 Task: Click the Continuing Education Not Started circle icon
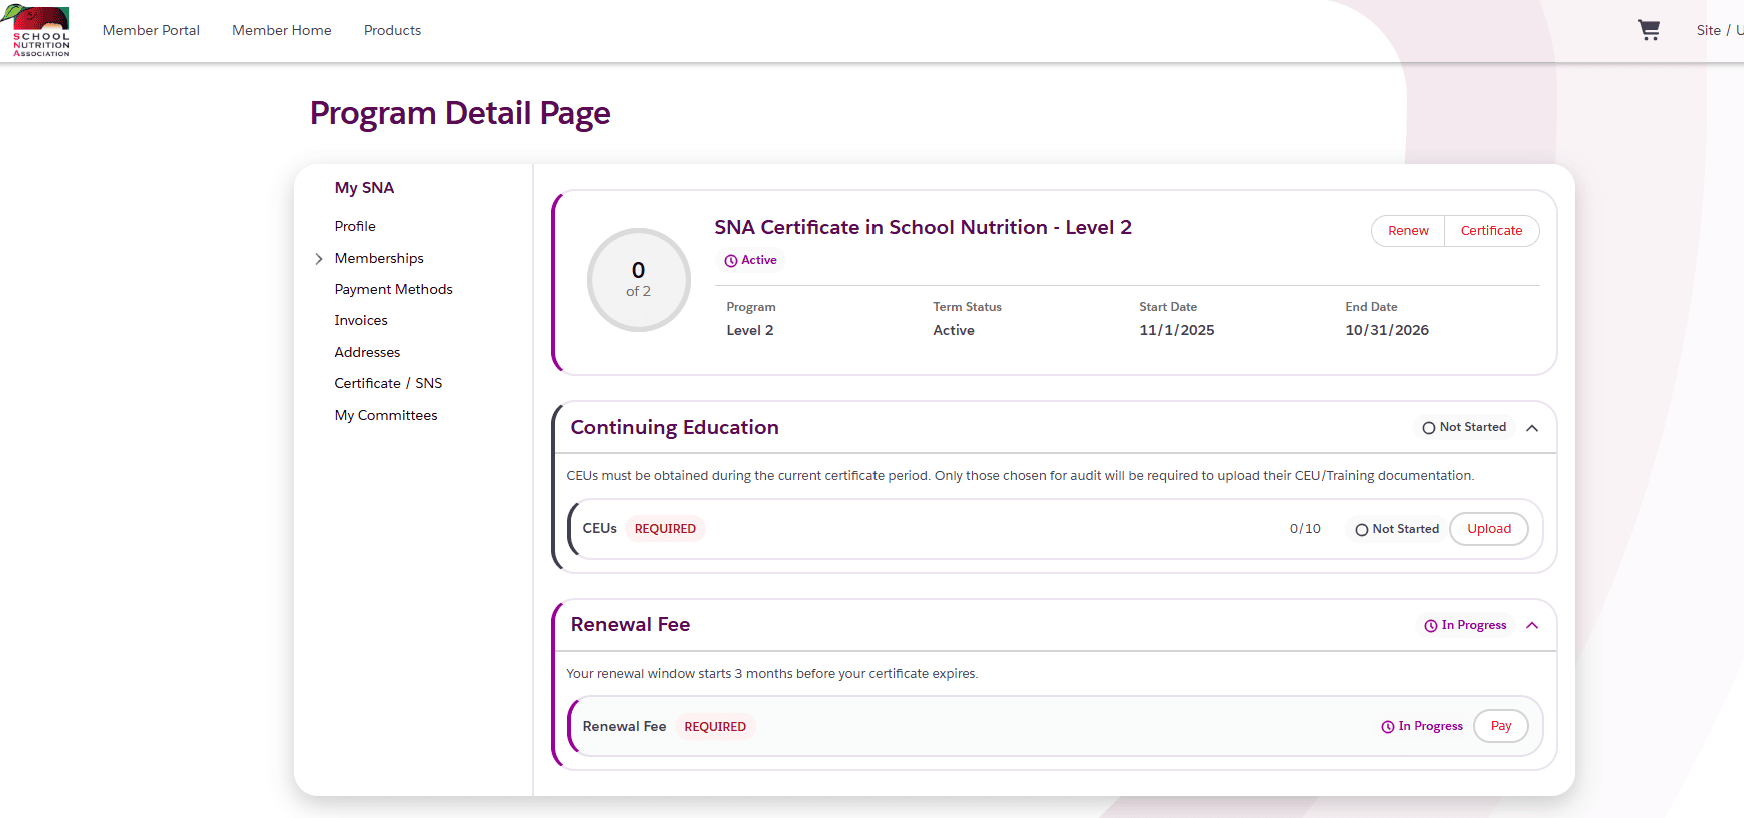pos(1429,428)
